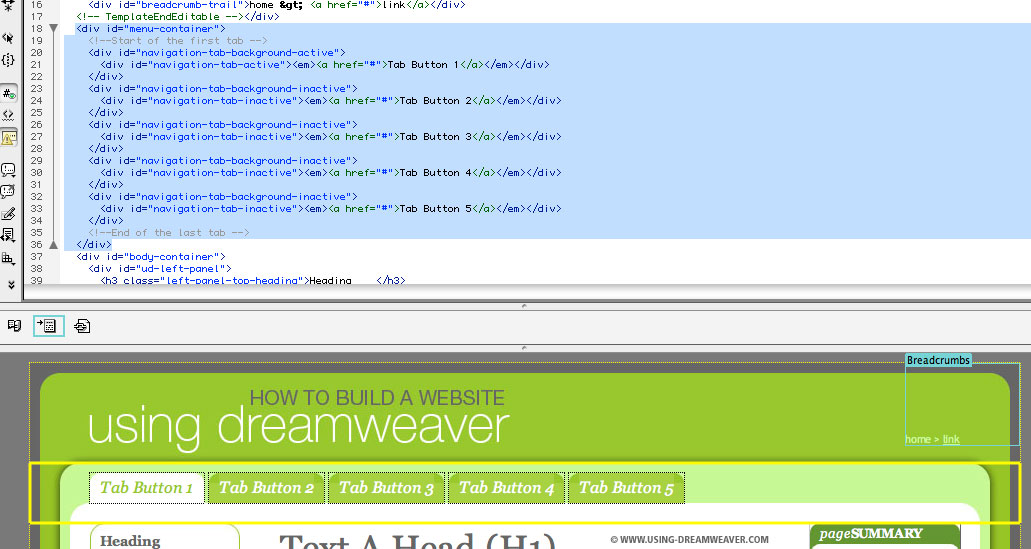Image resolution: width=1031 pixels, height=549 pixels.
Task: Click the closing </div> on line 36
Action: click(x=94, y=245)
